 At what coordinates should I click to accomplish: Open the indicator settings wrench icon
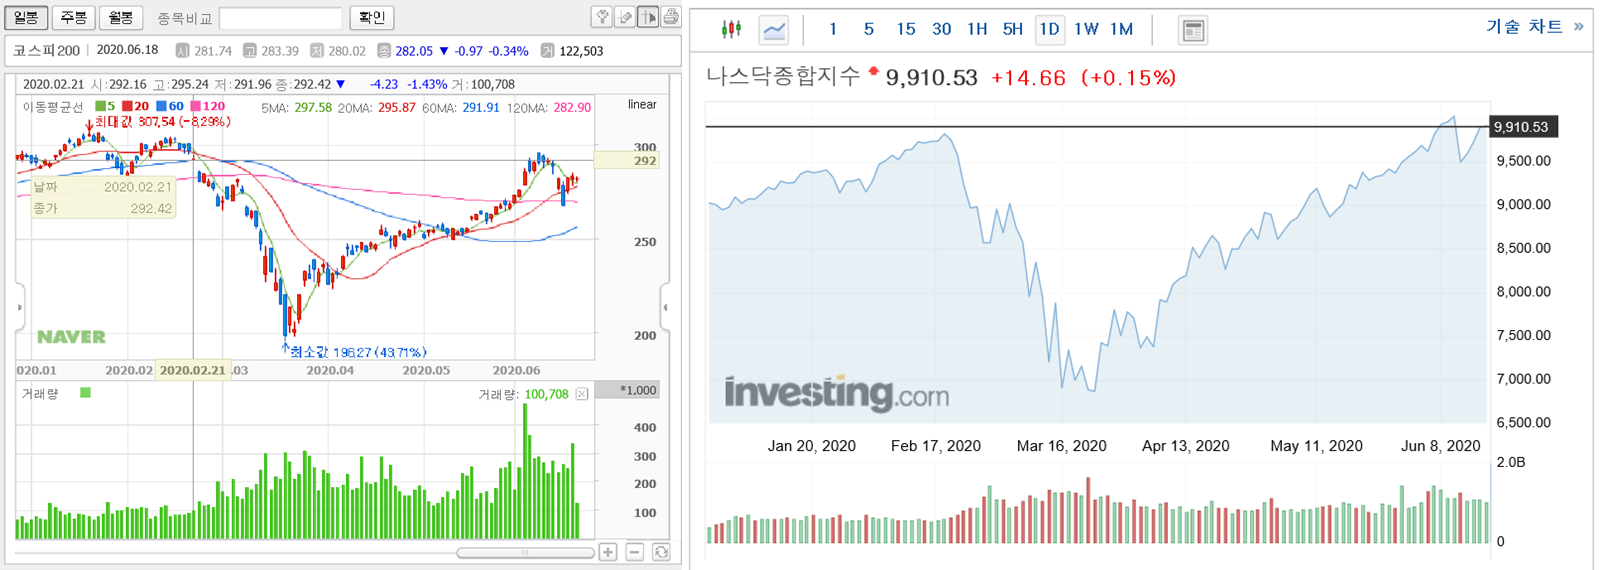click(x=602, y=16)
